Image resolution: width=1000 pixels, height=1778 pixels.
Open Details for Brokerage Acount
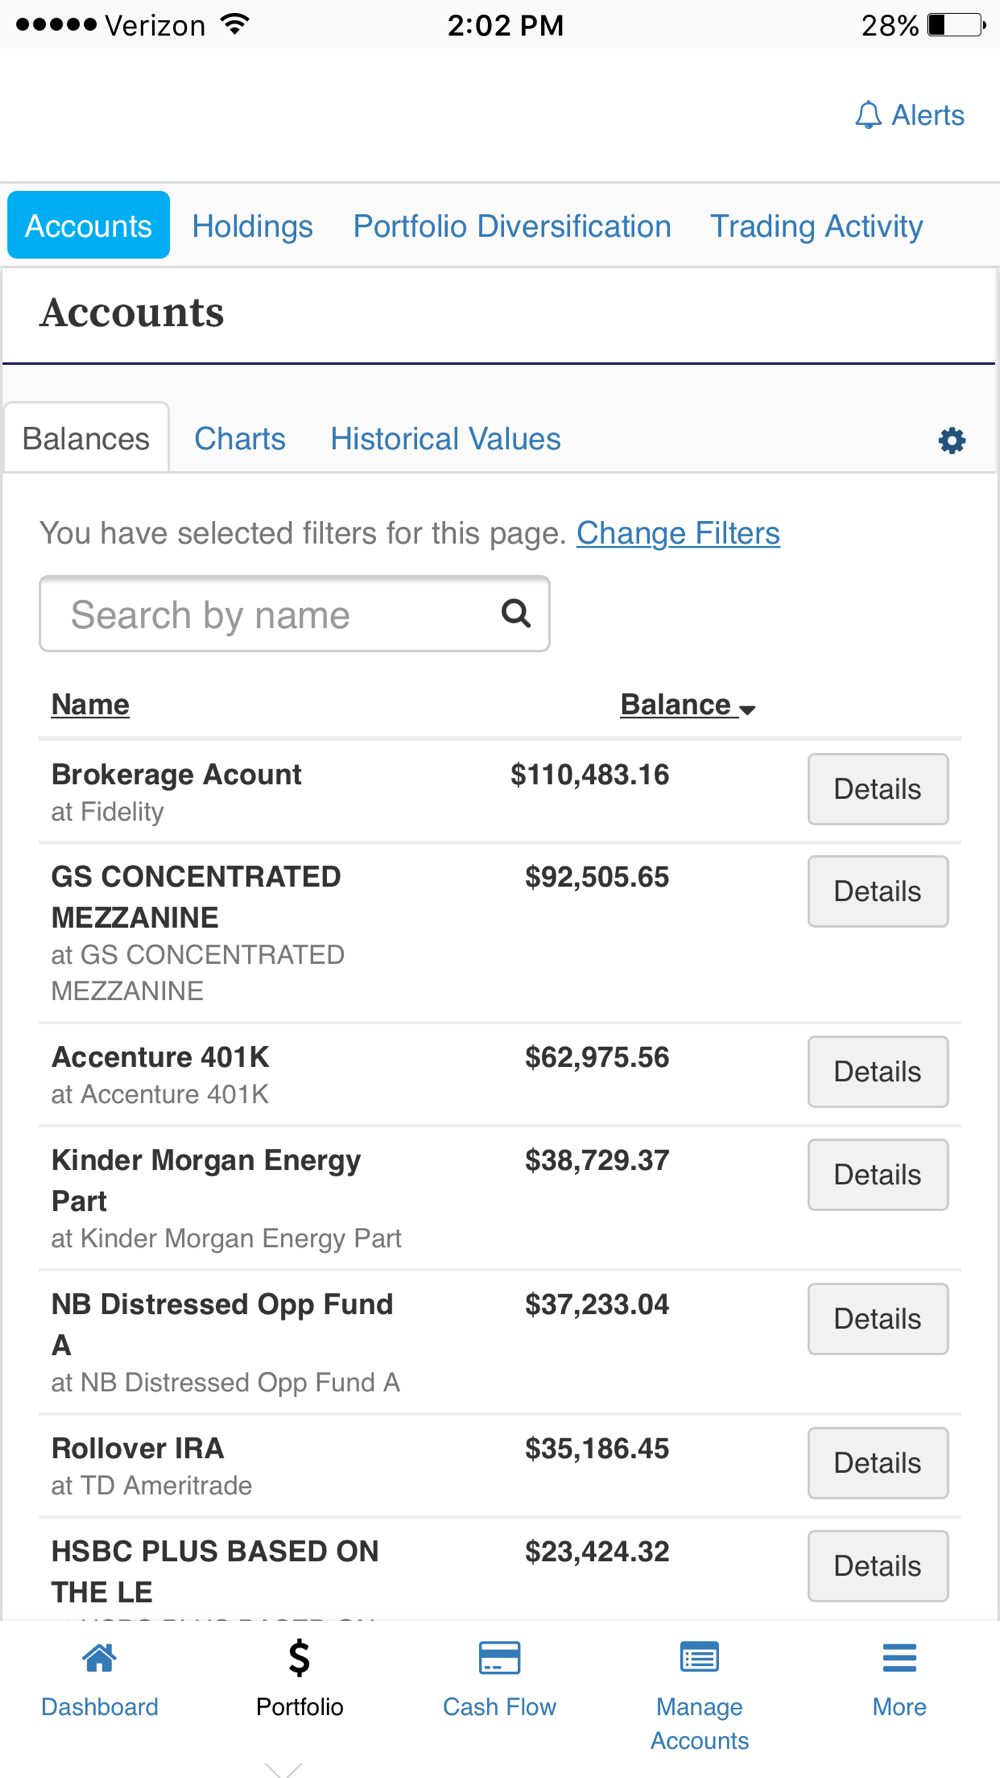(878, 789)
